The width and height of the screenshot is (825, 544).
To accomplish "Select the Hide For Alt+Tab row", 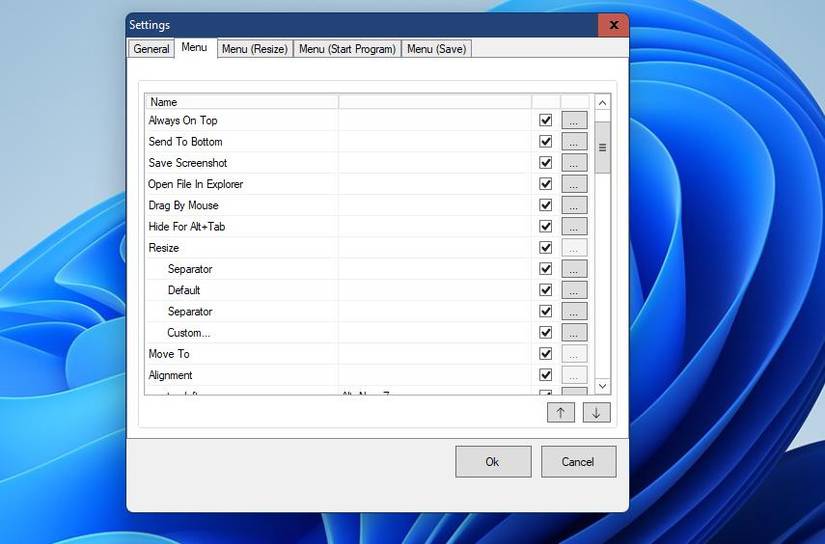I will coord(366,227).
